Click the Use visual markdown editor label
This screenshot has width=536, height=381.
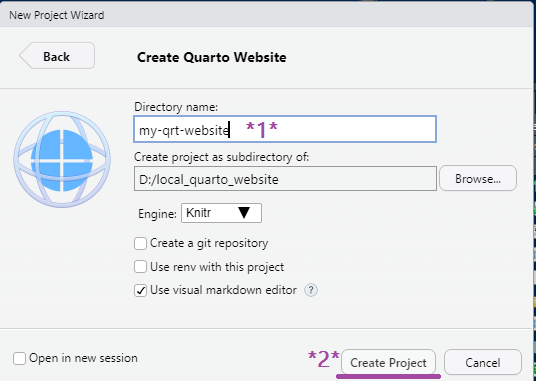(223, 290)
